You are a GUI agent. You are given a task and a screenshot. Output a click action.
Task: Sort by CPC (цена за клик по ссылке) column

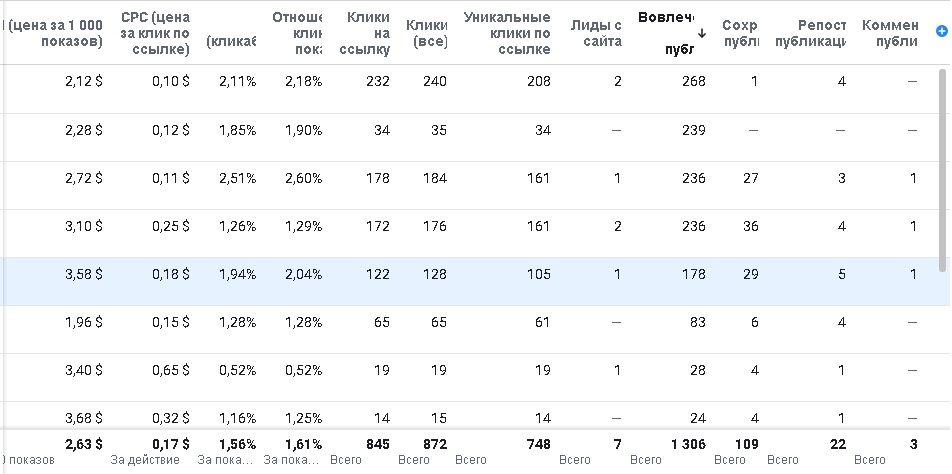[154, 33]
